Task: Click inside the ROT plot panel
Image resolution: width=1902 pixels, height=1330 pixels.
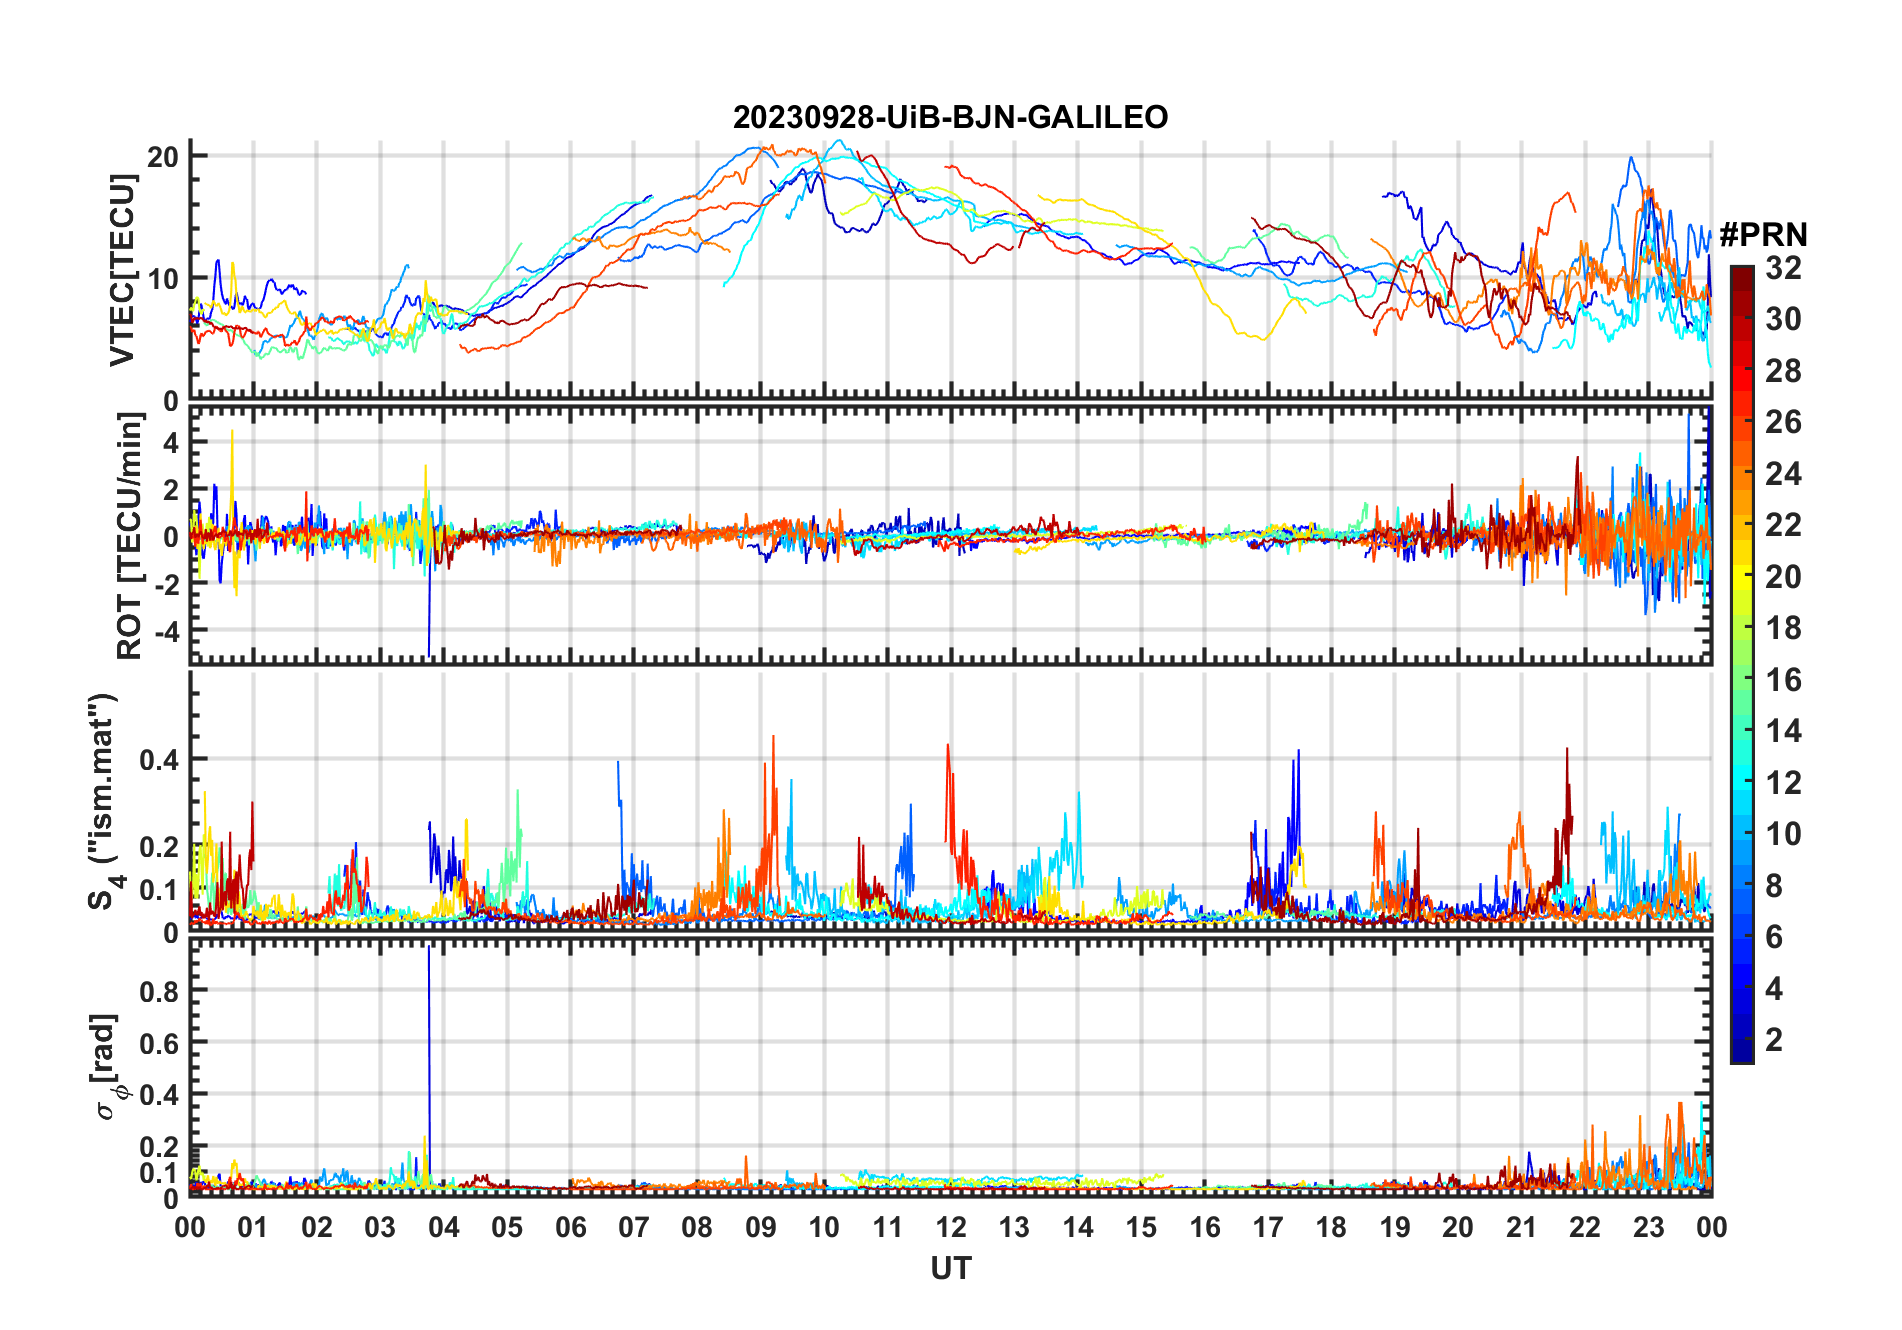Action: (950, 534)
